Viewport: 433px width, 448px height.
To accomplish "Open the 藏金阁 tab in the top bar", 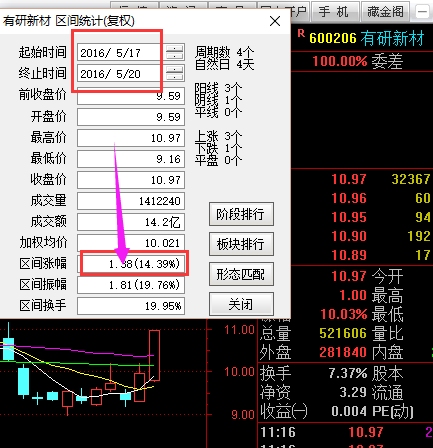I will 386,12.
